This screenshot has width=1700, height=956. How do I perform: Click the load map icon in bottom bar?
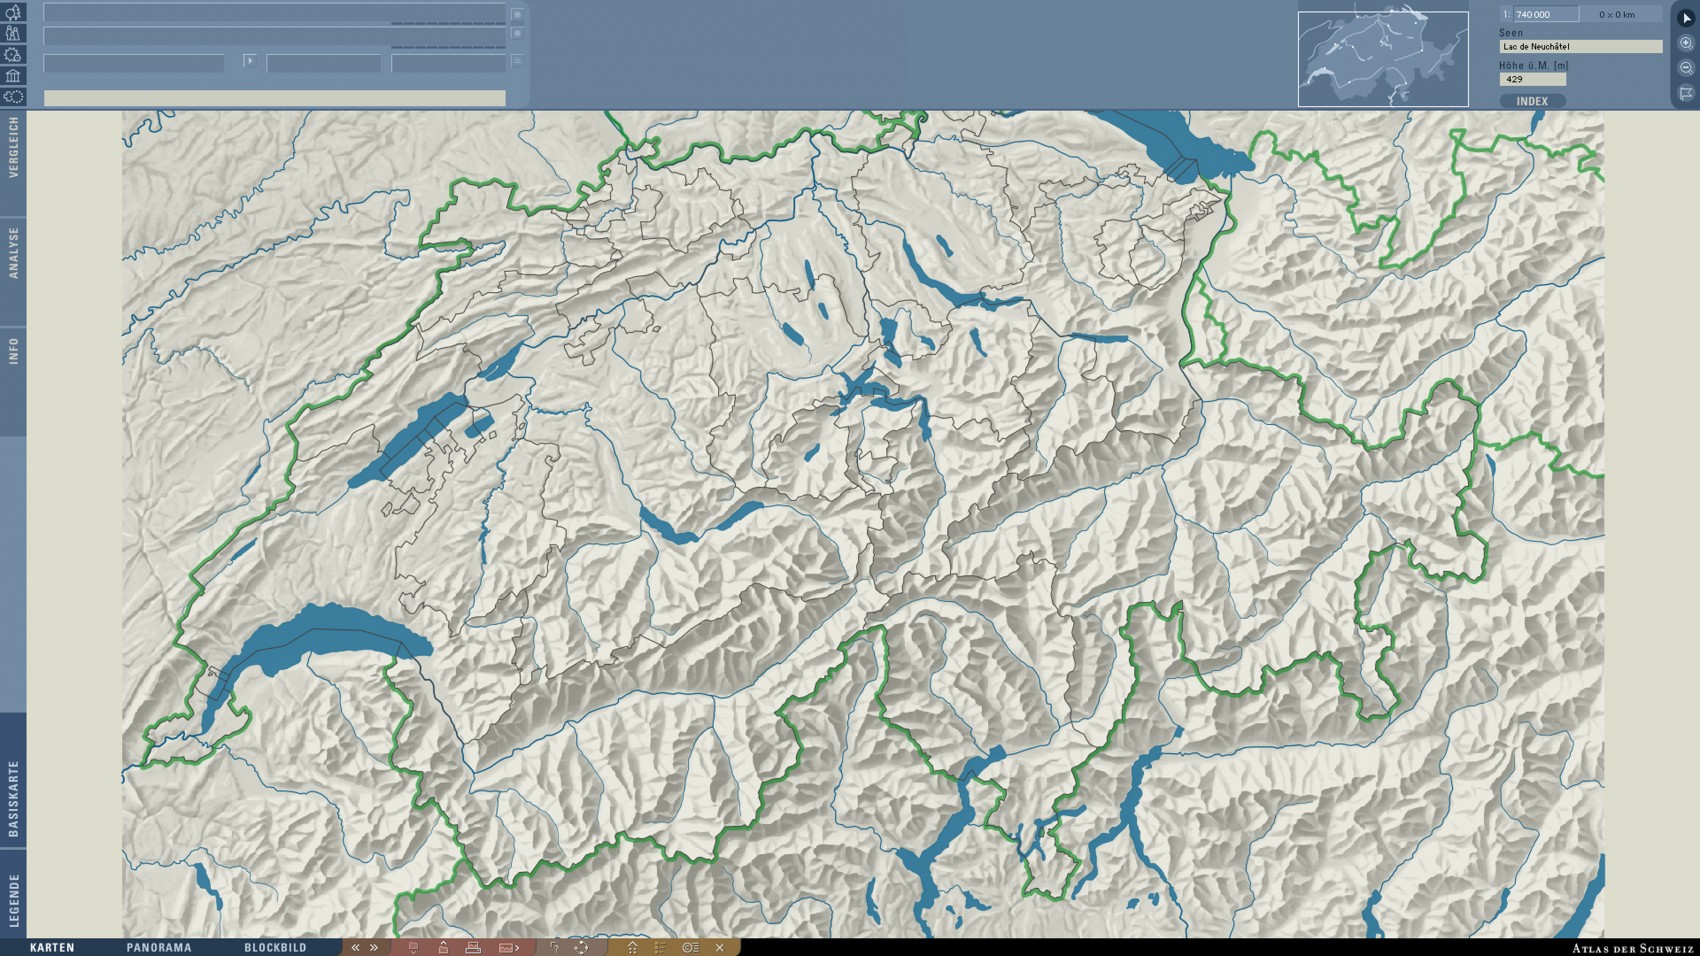(x=413, y=947)
